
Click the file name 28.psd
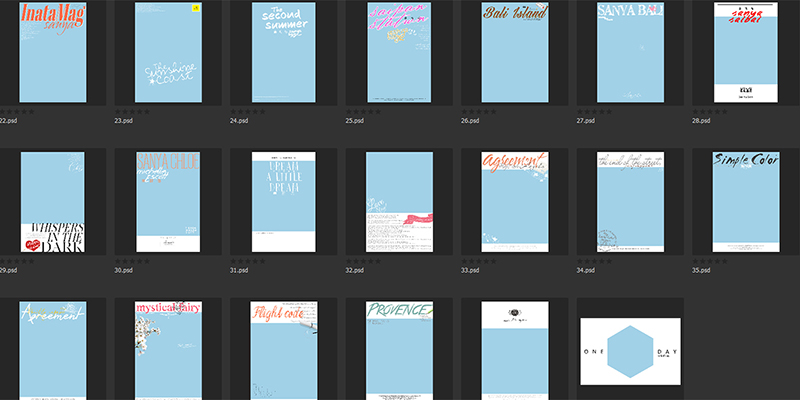[702, 121]
